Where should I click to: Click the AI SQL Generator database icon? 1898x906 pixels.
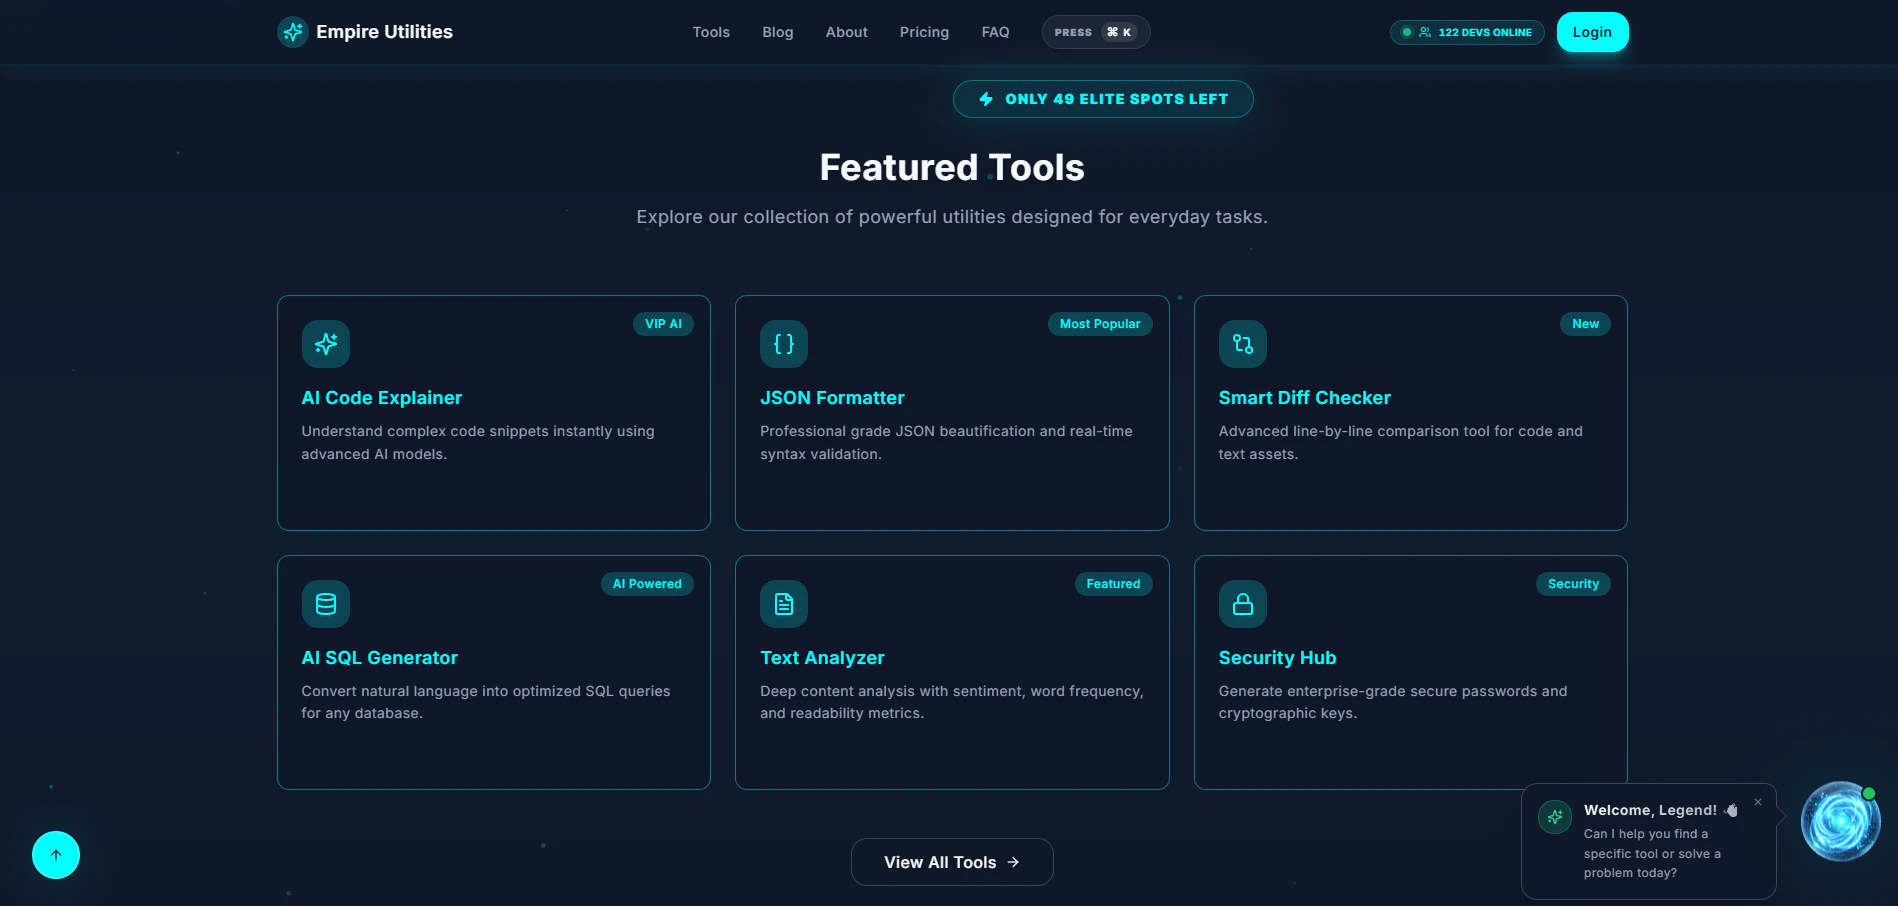pos(325,603)
